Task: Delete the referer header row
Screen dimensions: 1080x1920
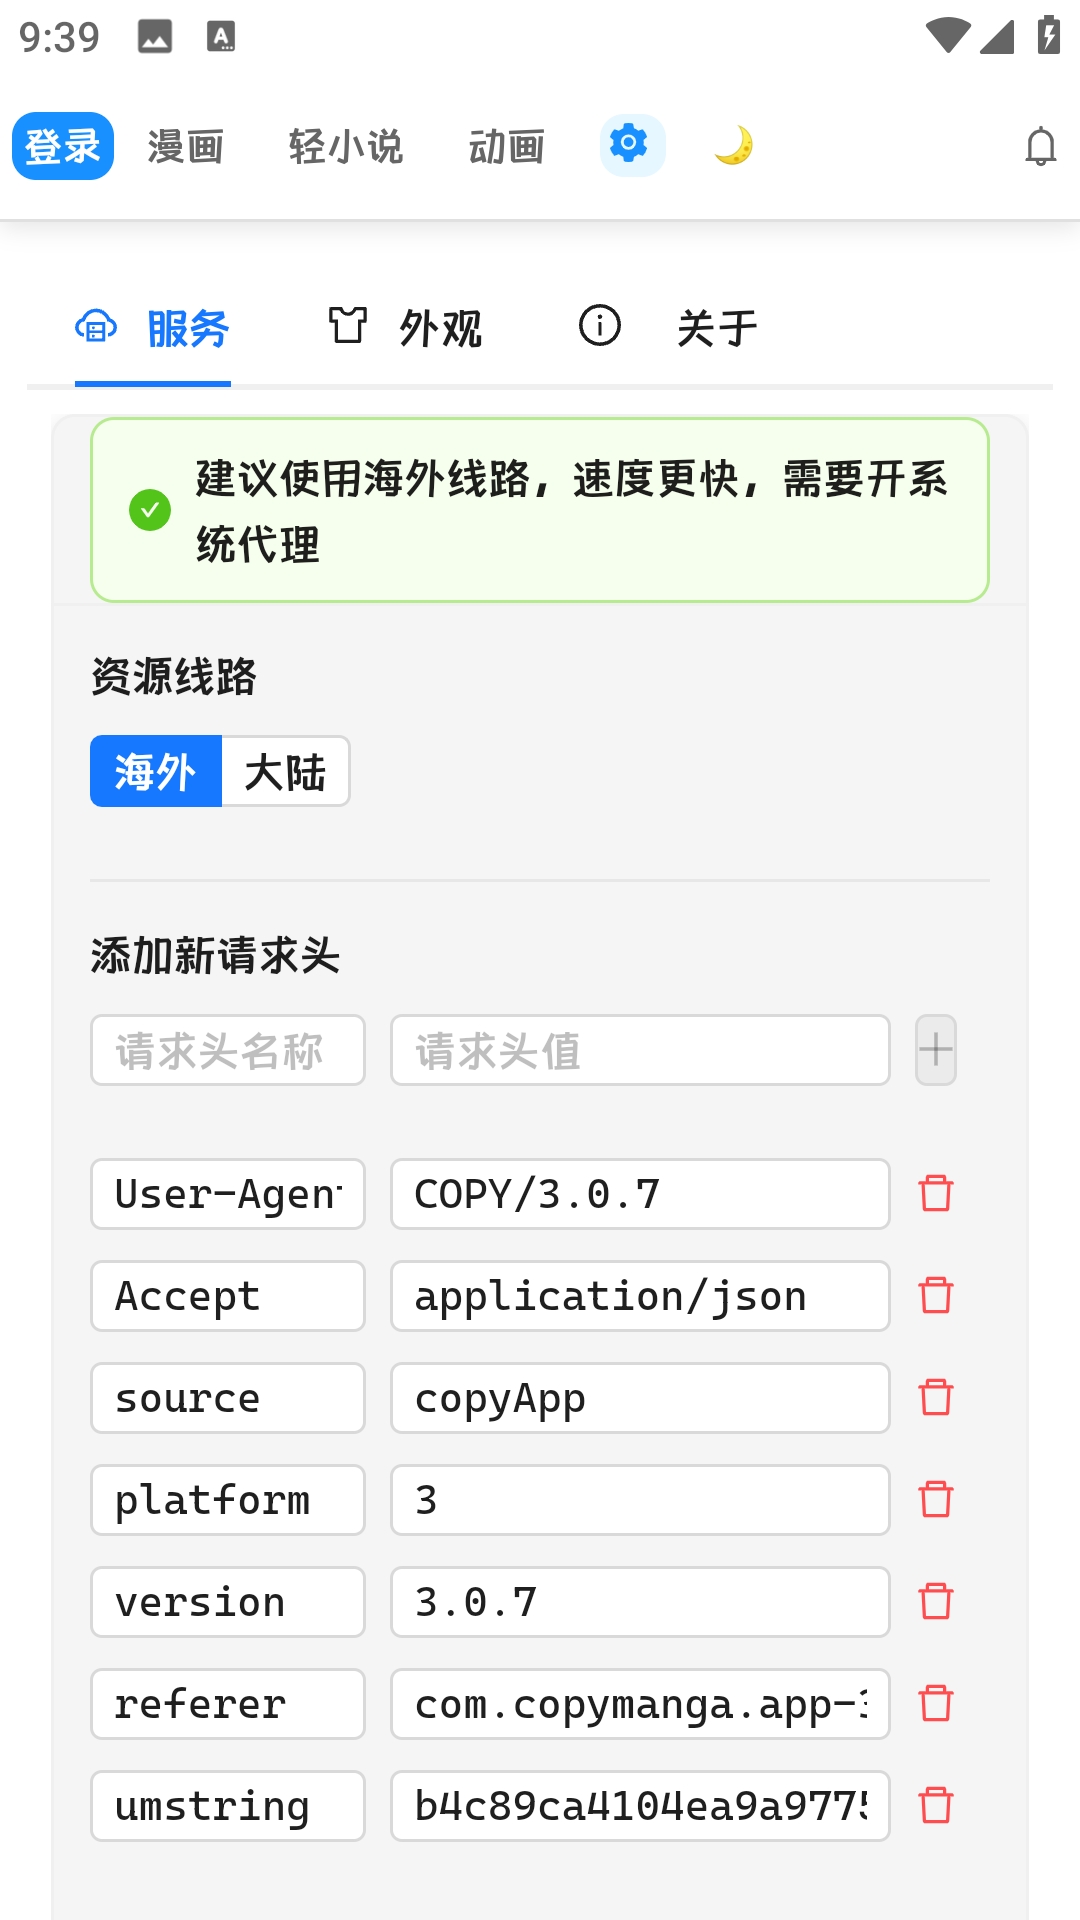Action: pos(935,1704)
